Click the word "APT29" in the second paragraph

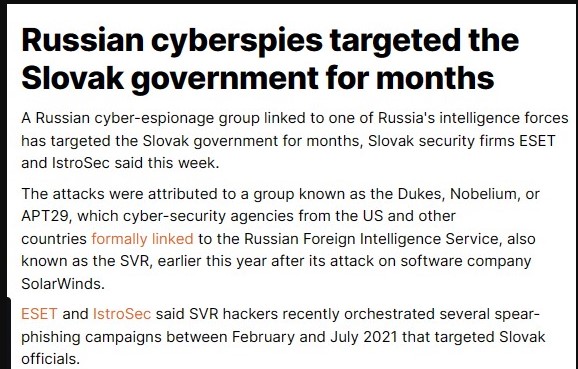[x=44, y=216]
